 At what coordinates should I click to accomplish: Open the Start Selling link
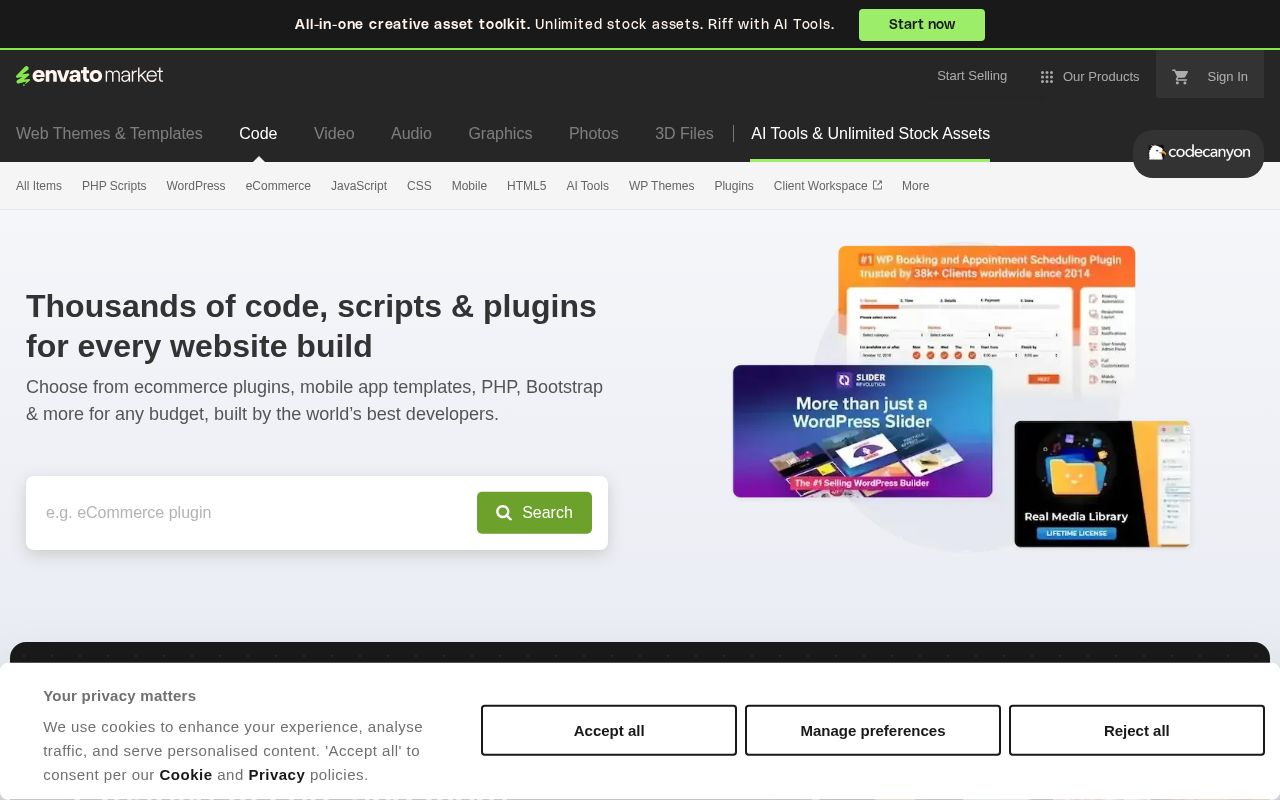click(972, 76)
